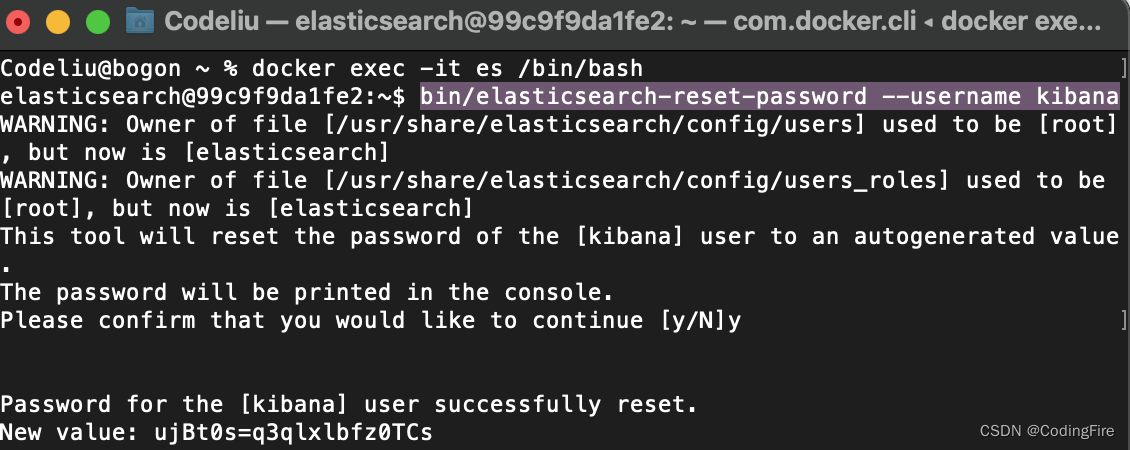Maximize the terminal using green button
Viewport: 1130px width, 450px height.
coord(97,22)
